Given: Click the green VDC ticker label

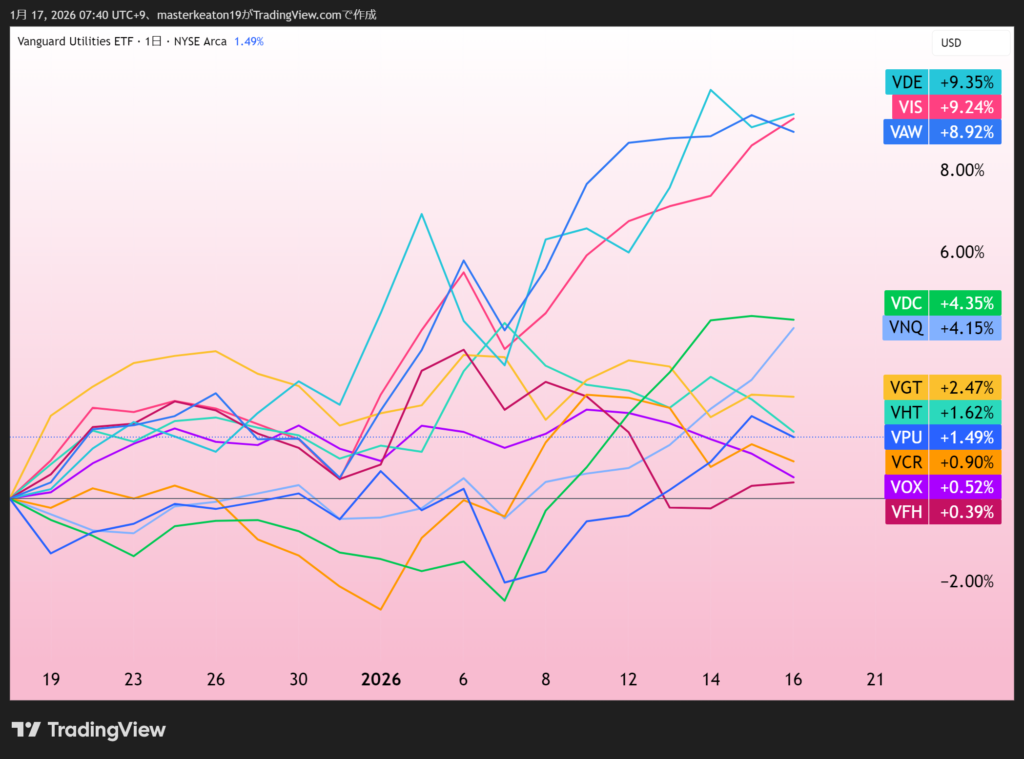Looking at the screenshot, I should (x=905, y=303).
